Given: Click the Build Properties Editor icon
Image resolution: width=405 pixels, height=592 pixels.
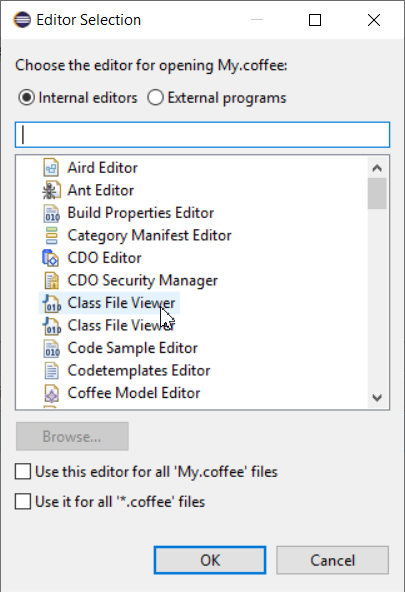Looking at the screenshot, I should pos(51,213).
